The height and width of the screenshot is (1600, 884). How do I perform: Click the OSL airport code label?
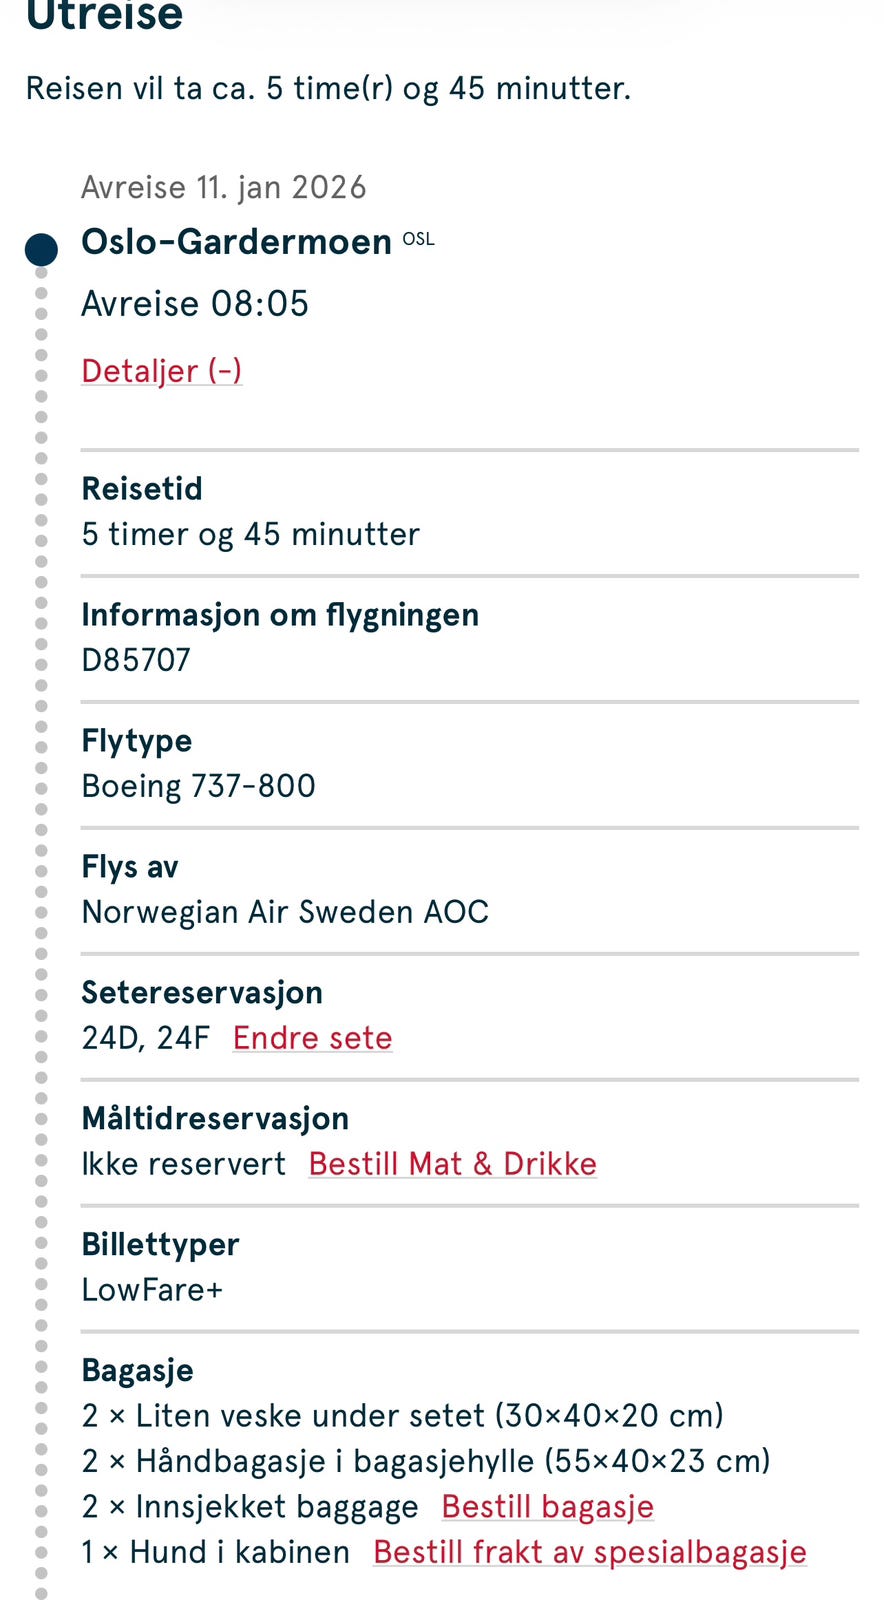pos(418,239)
